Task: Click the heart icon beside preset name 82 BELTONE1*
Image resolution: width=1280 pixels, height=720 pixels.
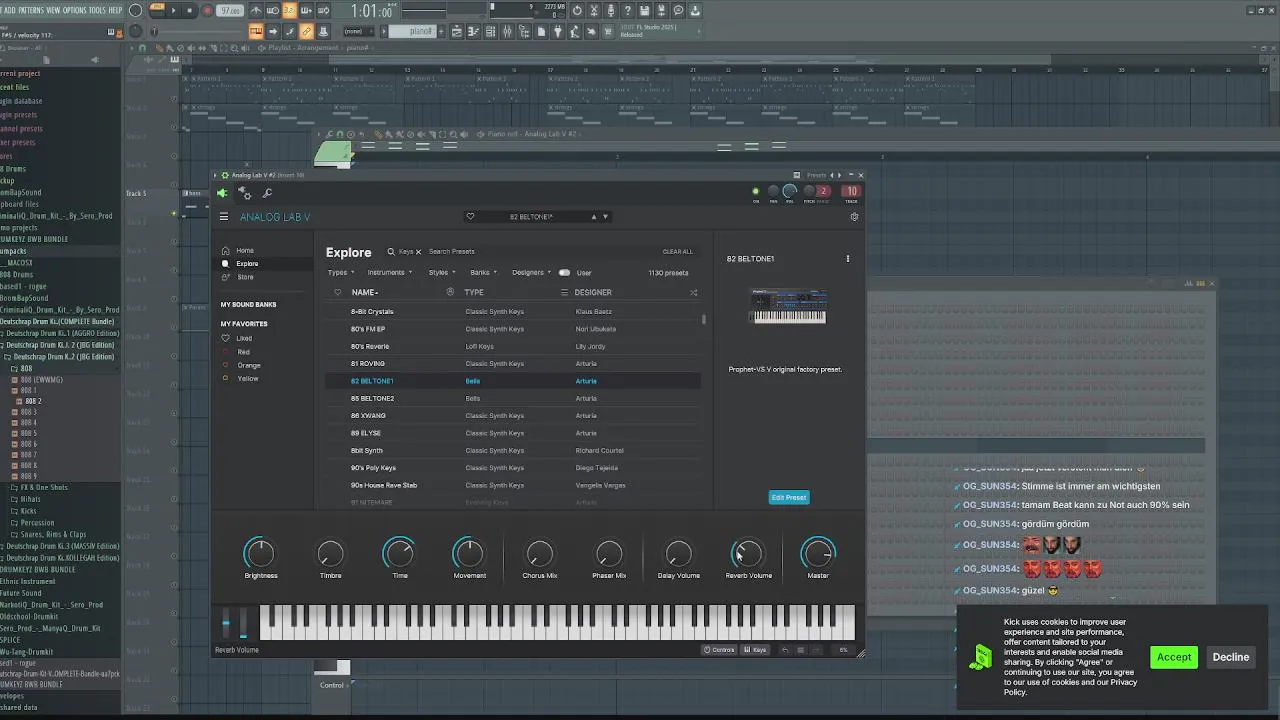Action: [470, 217]
